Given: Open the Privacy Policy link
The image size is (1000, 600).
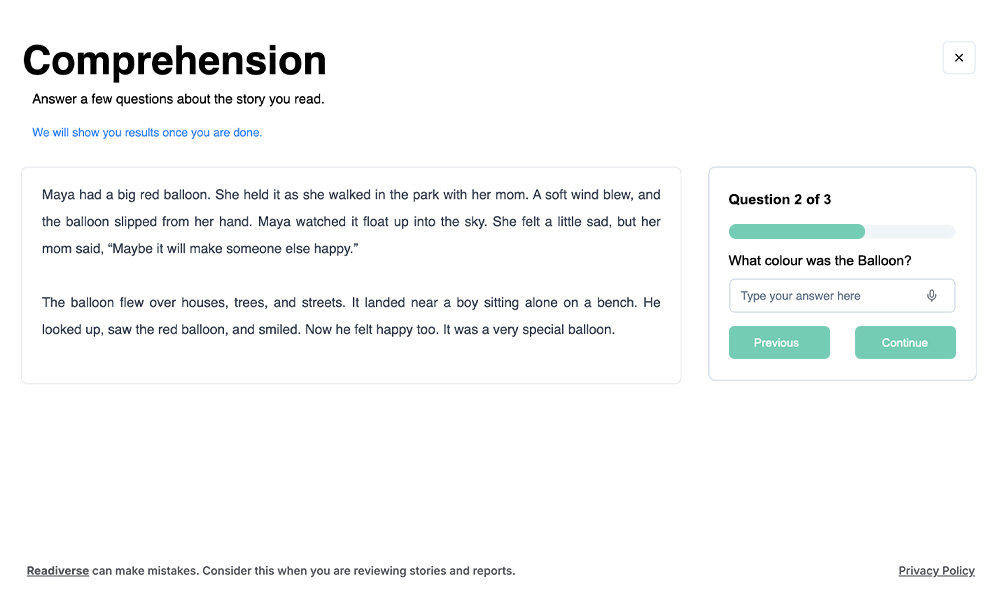Looking at the screenshot, I should coord(936,571).
